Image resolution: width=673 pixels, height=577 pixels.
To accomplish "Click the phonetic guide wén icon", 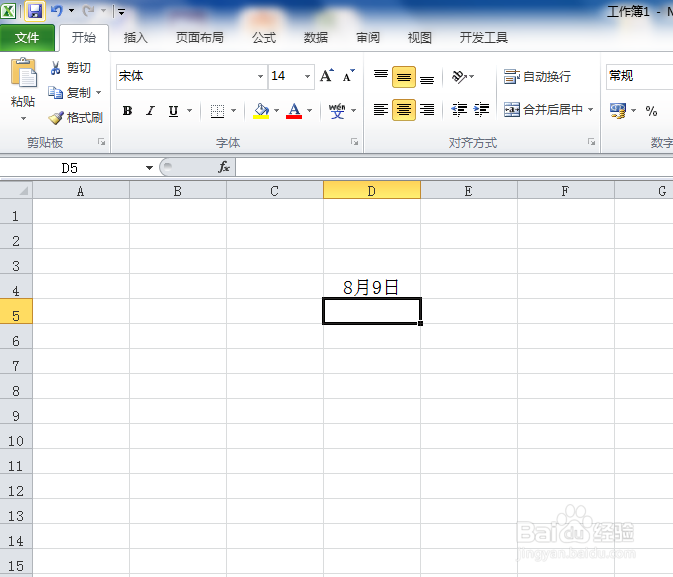I will [337, 111].
